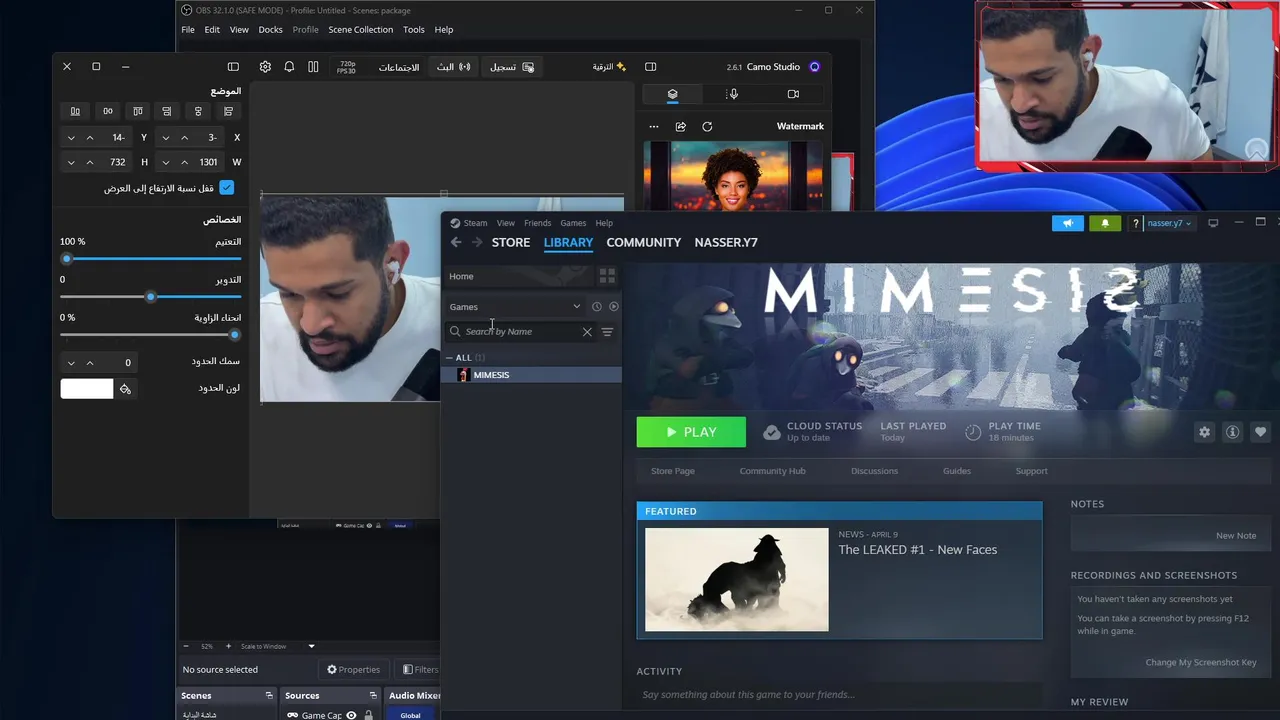Click the Watermark refresh icon

707,127
